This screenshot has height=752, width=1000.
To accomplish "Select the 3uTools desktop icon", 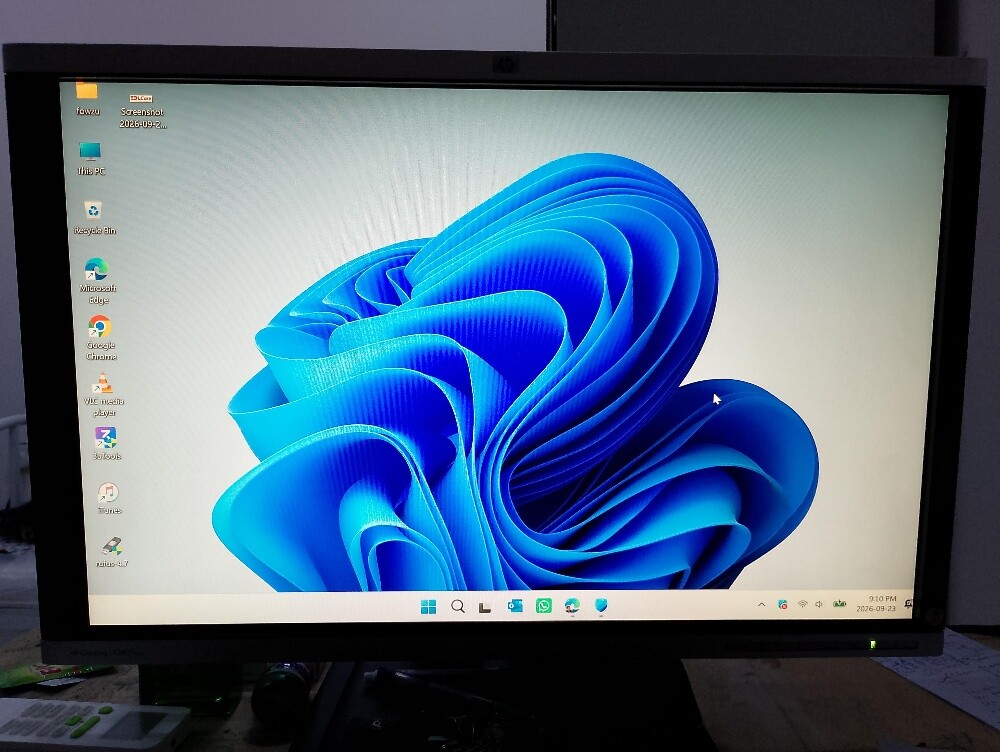I will click(x=105, y=438).
